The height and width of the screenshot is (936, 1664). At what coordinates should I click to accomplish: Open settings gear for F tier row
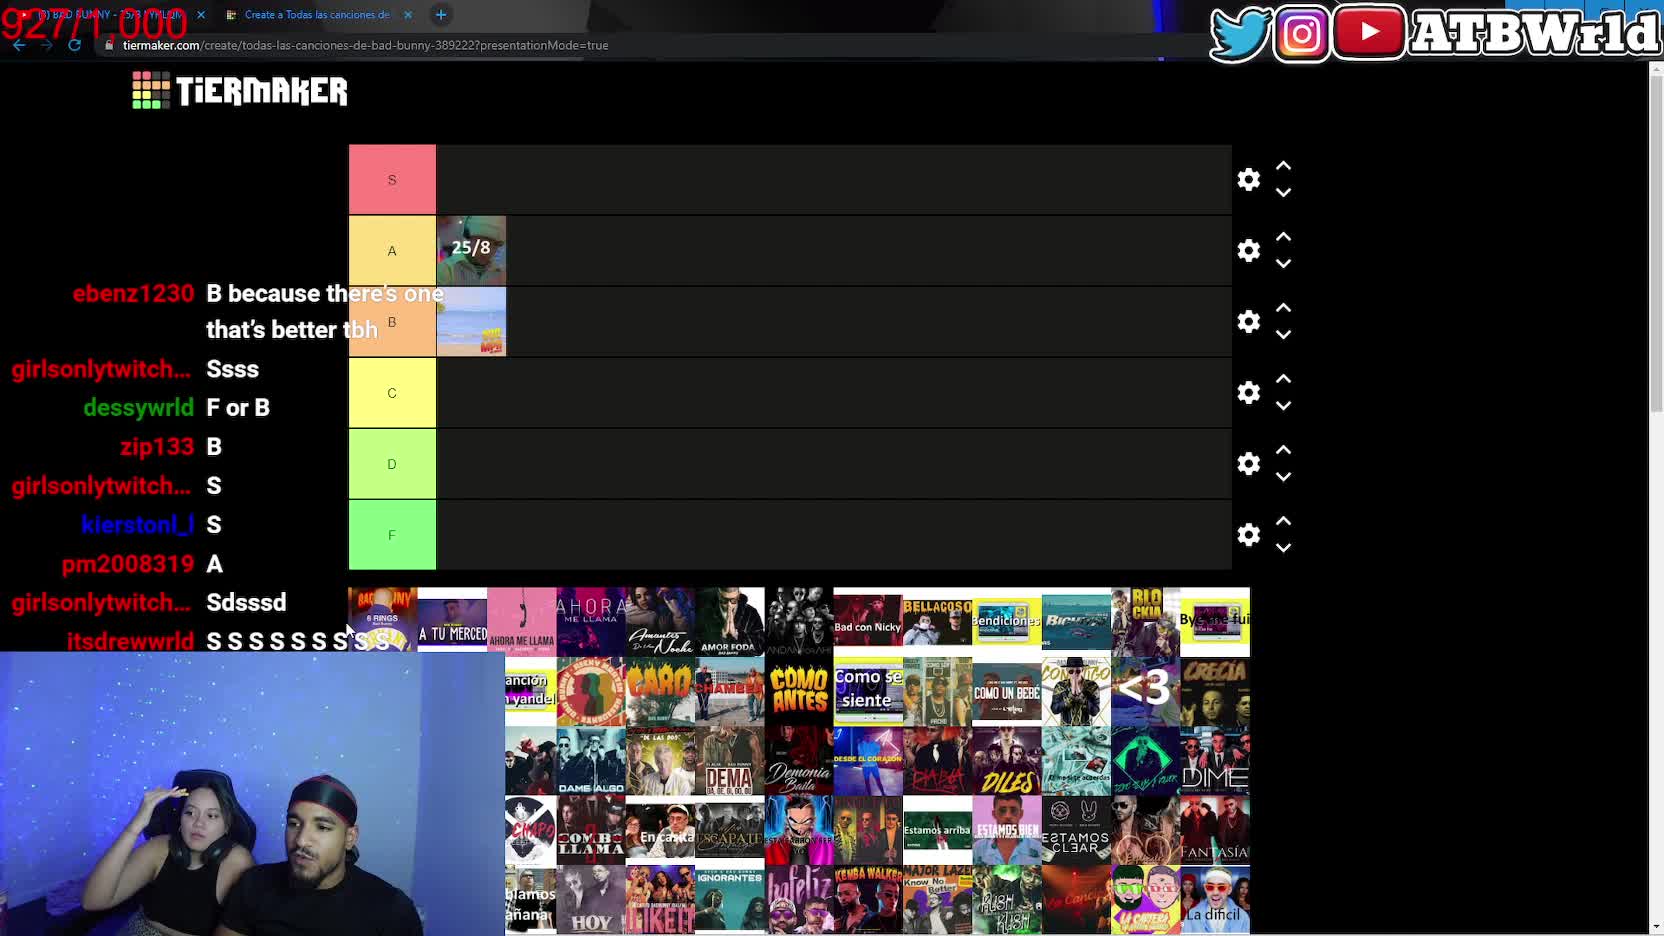click(1249, 535)
